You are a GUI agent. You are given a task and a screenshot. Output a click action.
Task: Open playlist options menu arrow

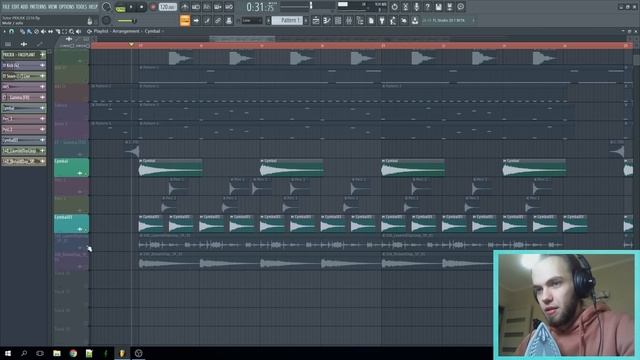[x=5, y=31]
